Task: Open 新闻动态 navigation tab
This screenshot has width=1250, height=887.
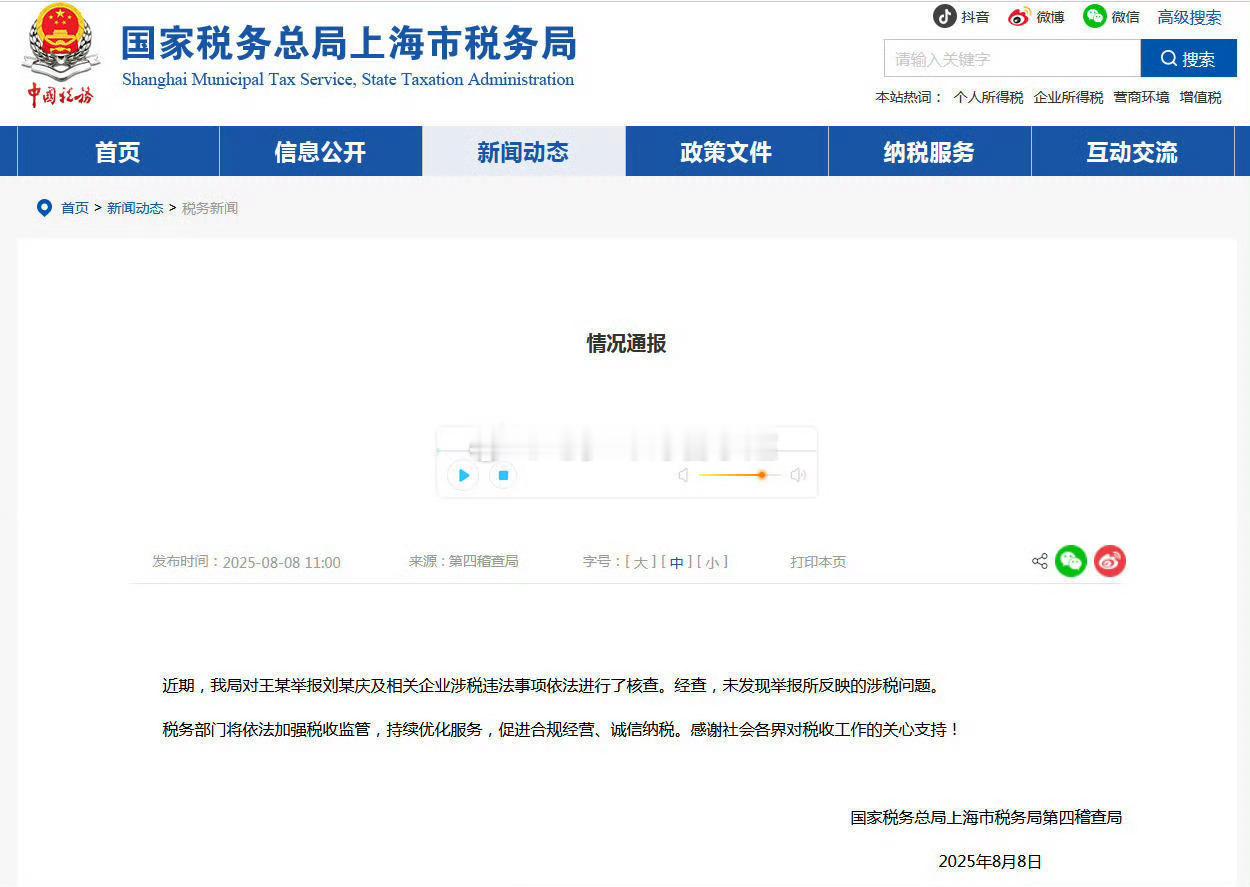Action: [523, 152]
